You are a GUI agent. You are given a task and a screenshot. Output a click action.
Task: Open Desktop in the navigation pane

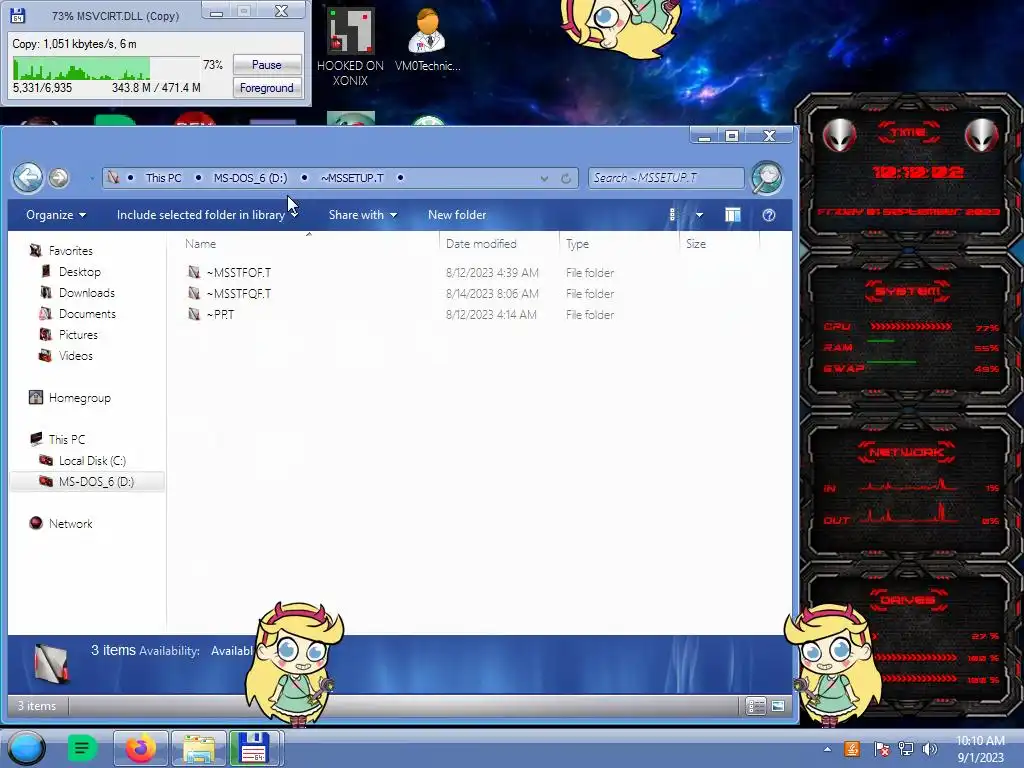80,272
